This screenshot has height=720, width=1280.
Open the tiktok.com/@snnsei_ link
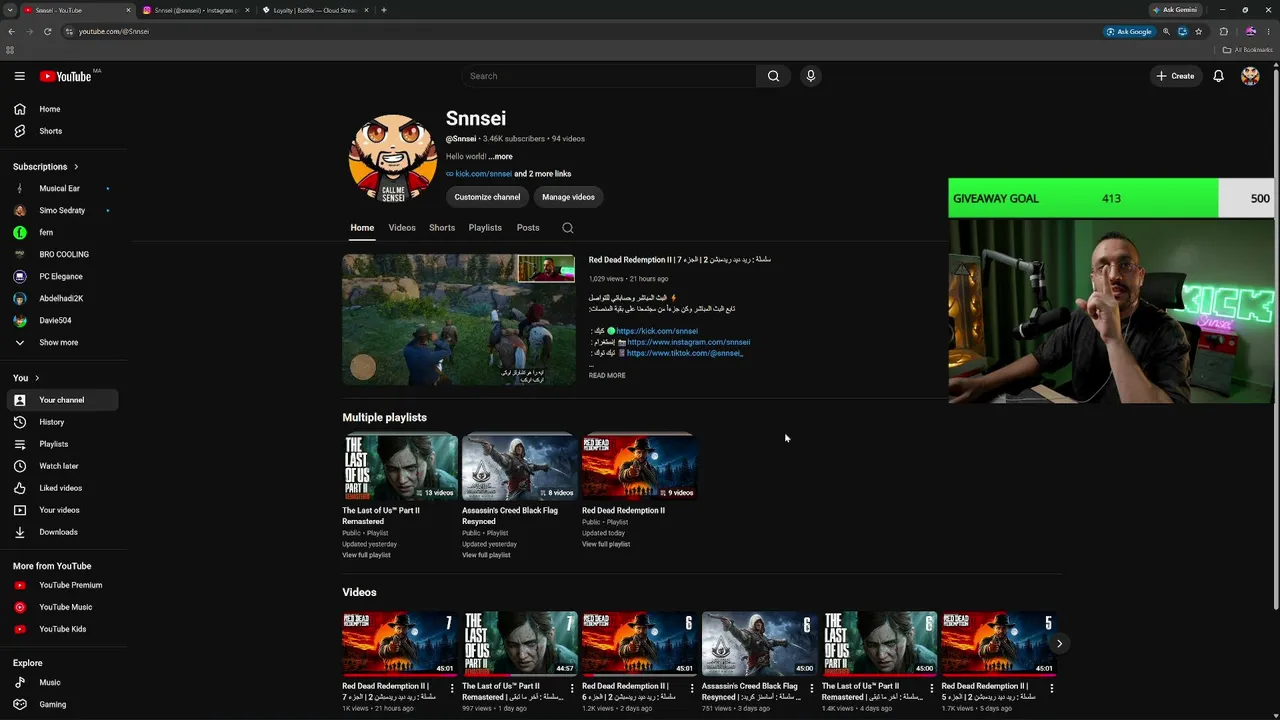(685, 353)
